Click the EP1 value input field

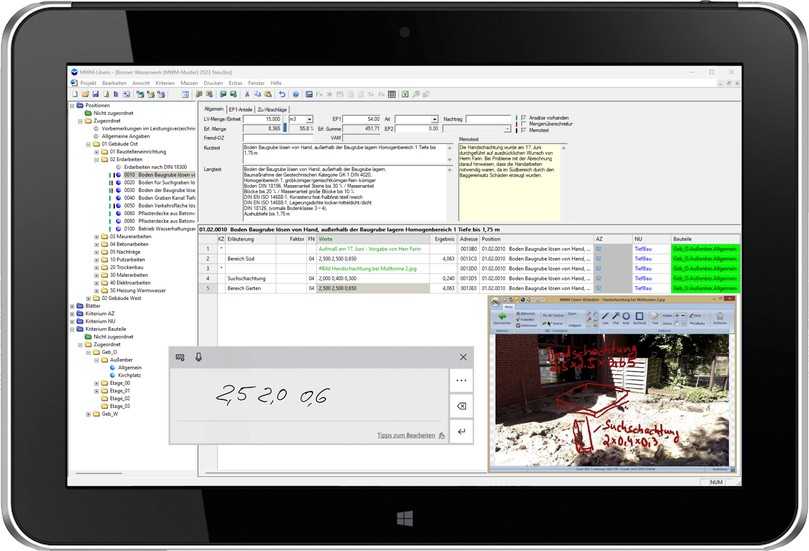362,119
